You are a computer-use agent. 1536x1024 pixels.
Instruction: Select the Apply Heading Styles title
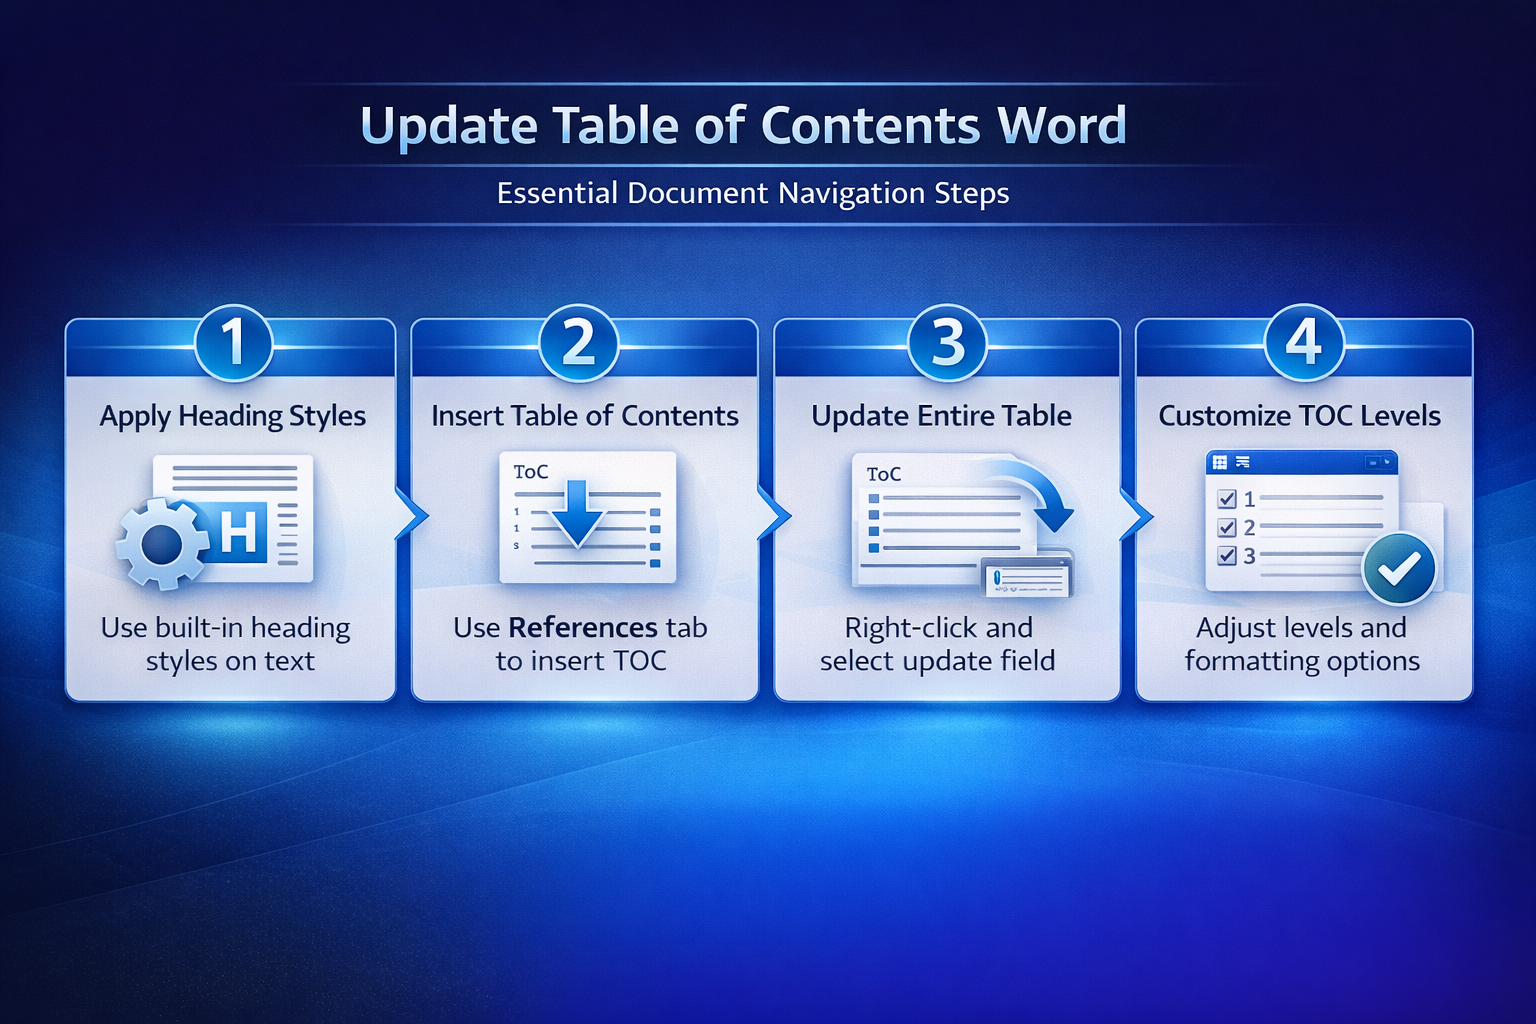point(233,416)
